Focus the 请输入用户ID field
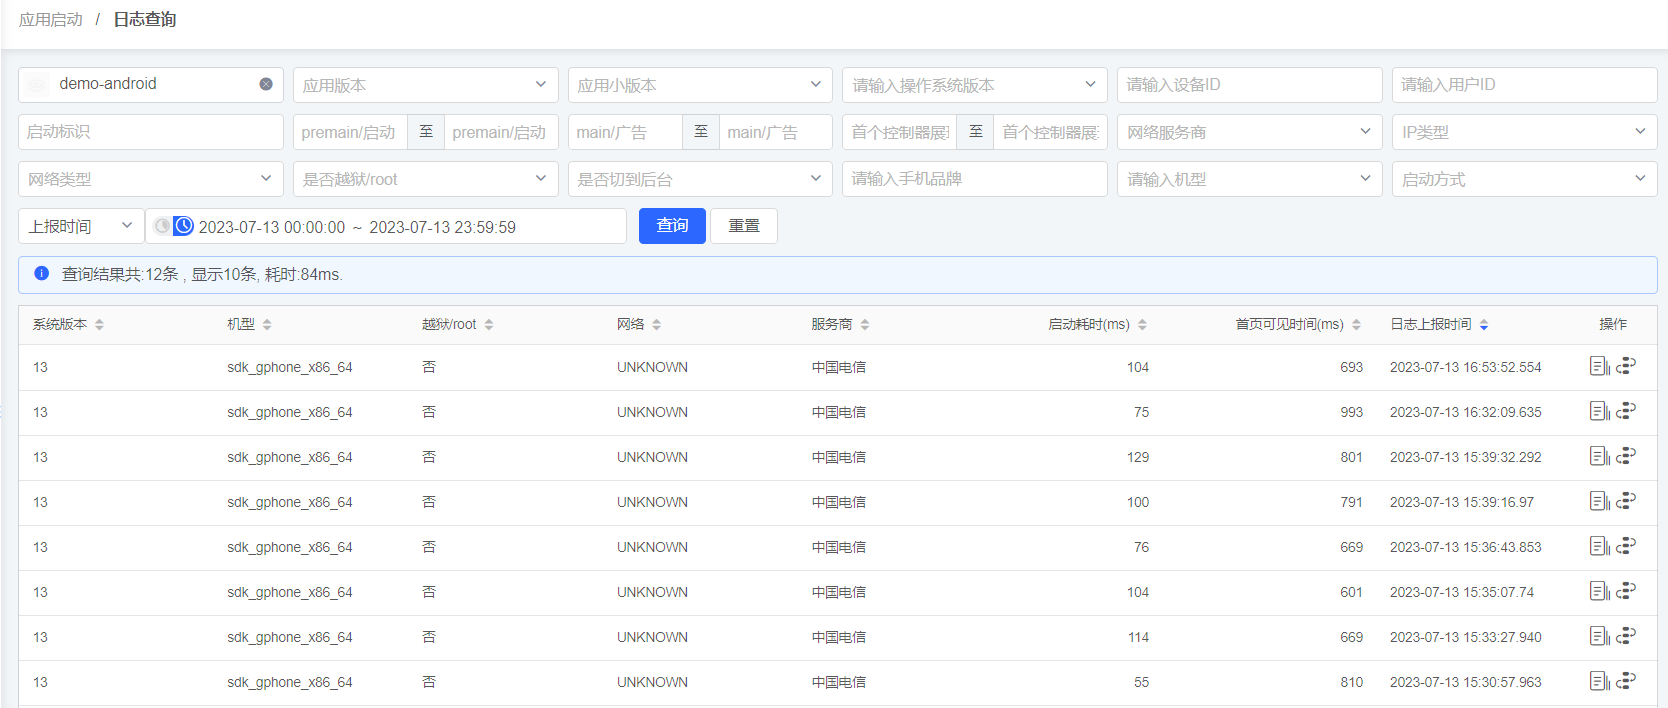Screen dimensions: 1668x708 [1525, 85]
